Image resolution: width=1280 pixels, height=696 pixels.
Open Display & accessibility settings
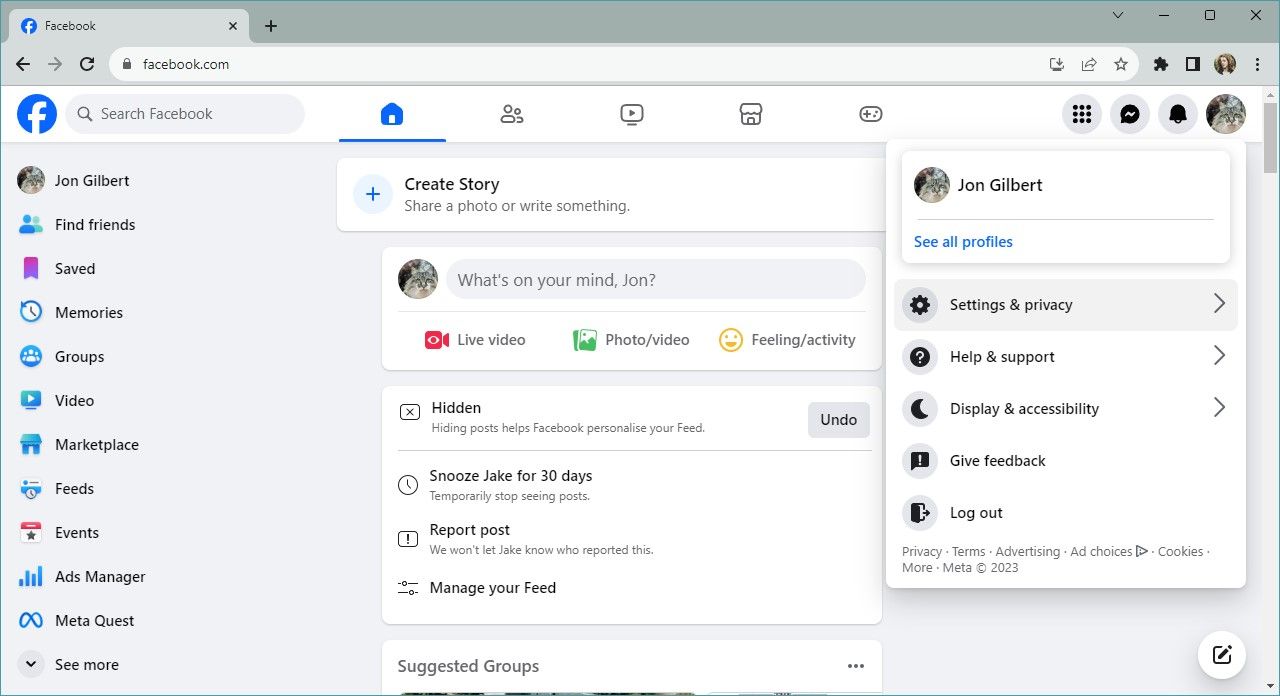pos(1065,408)
